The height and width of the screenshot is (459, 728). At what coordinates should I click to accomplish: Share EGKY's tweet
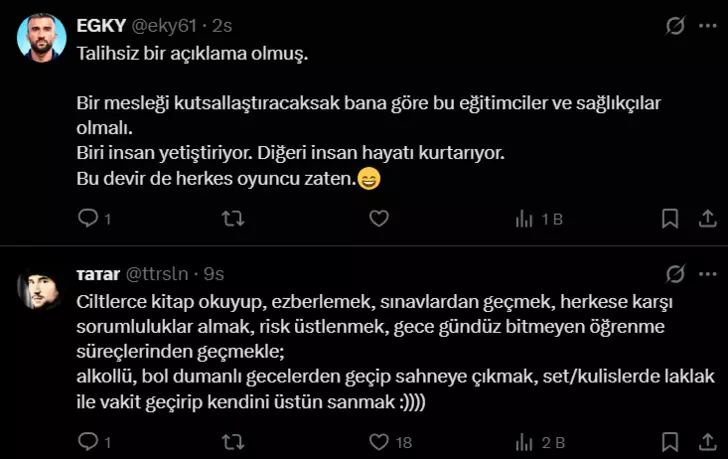point(705,218)
